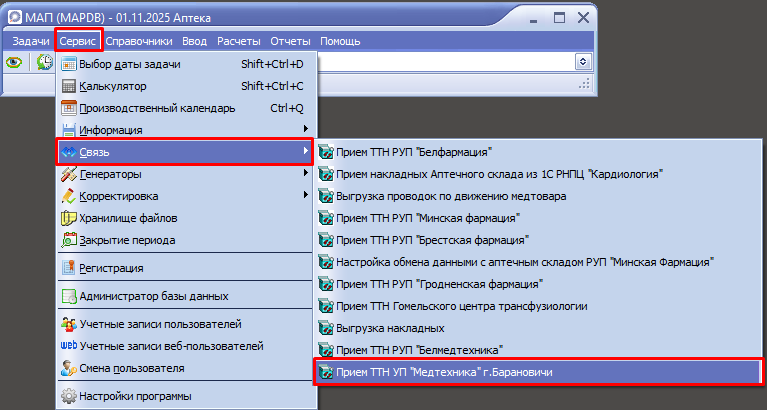Click the Производственный календарь icon

69,108
